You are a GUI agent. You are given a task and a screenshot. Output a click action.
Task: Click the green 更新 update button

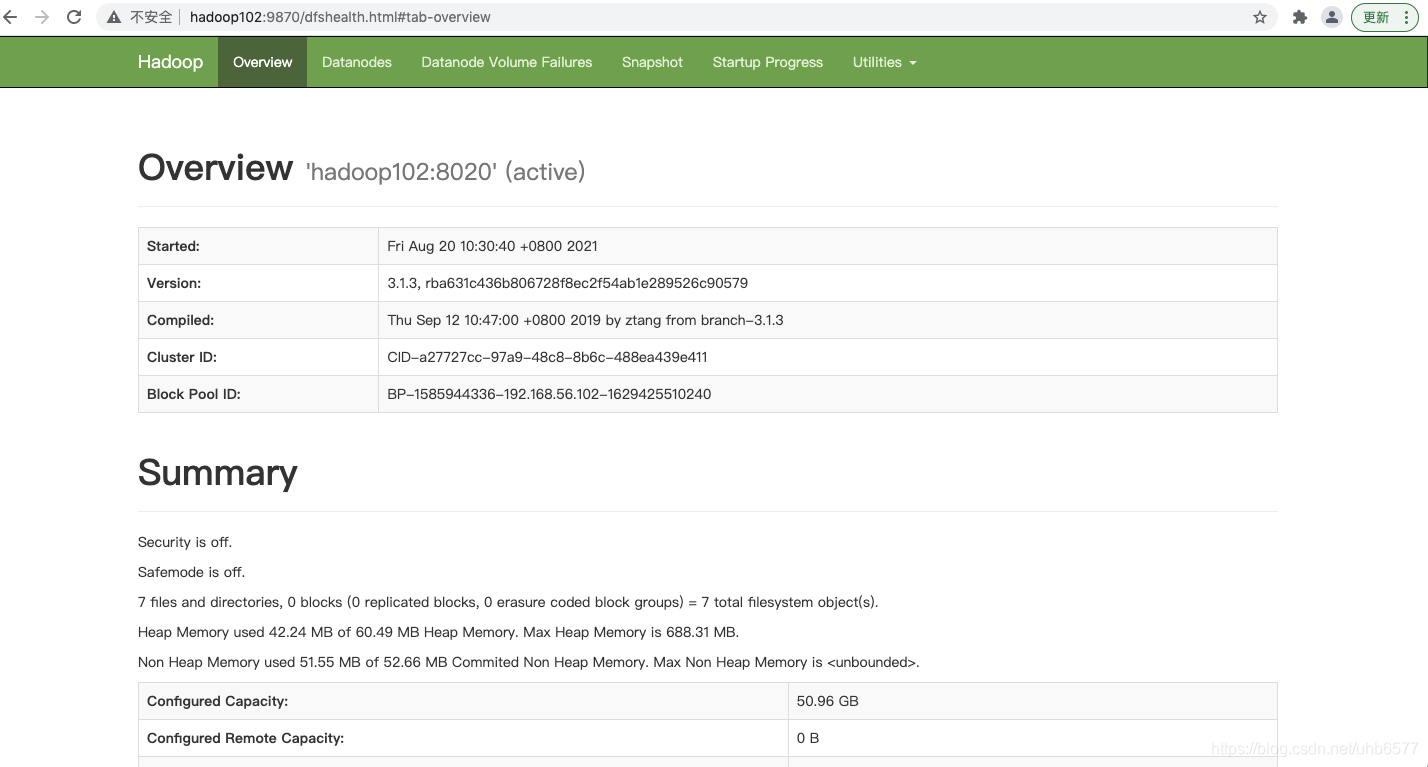coord(1385,17)
